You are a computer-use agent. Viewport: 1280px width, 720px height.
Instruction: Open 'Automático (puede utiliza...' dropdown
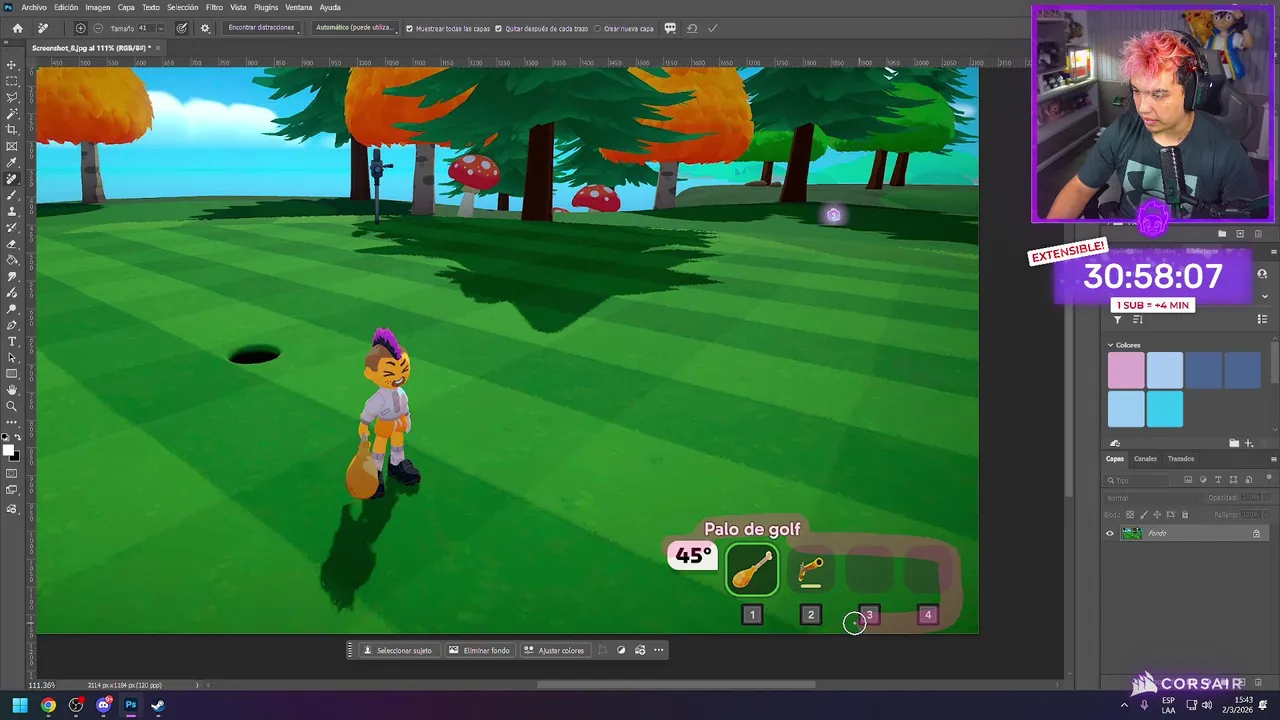click(355, 28)
